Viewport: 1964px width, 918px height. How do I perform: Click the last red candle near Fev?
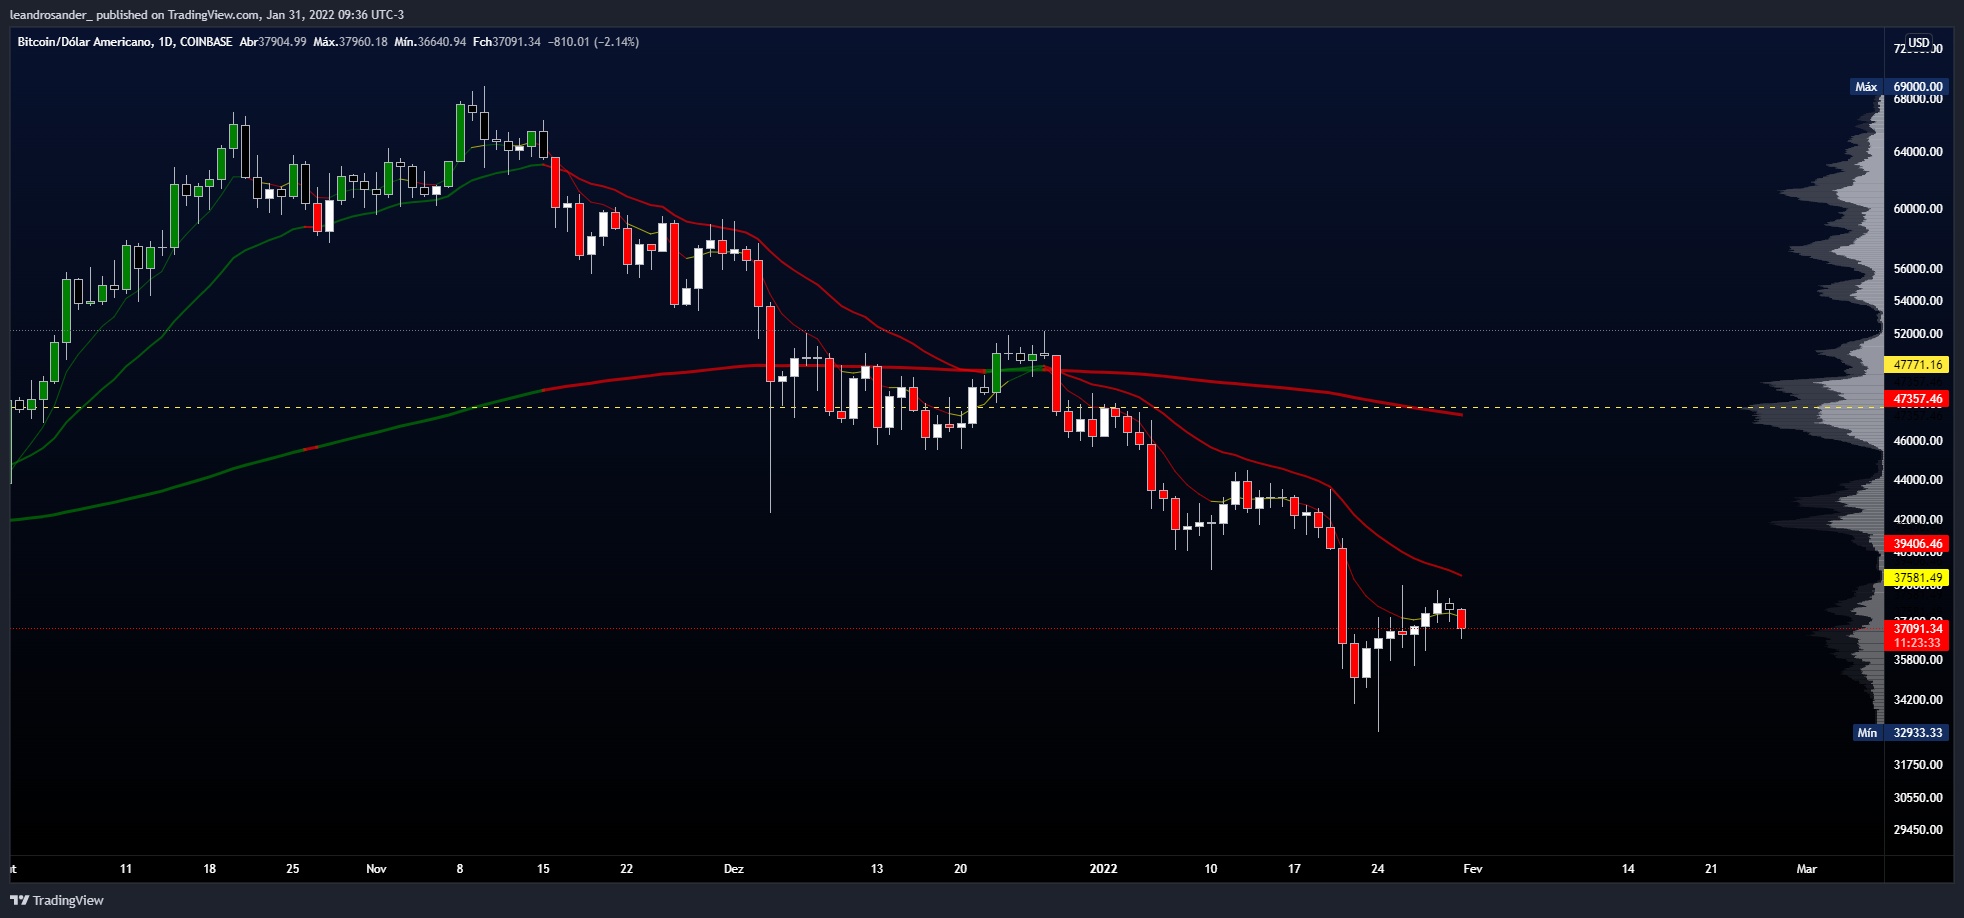coord(1462,619)
